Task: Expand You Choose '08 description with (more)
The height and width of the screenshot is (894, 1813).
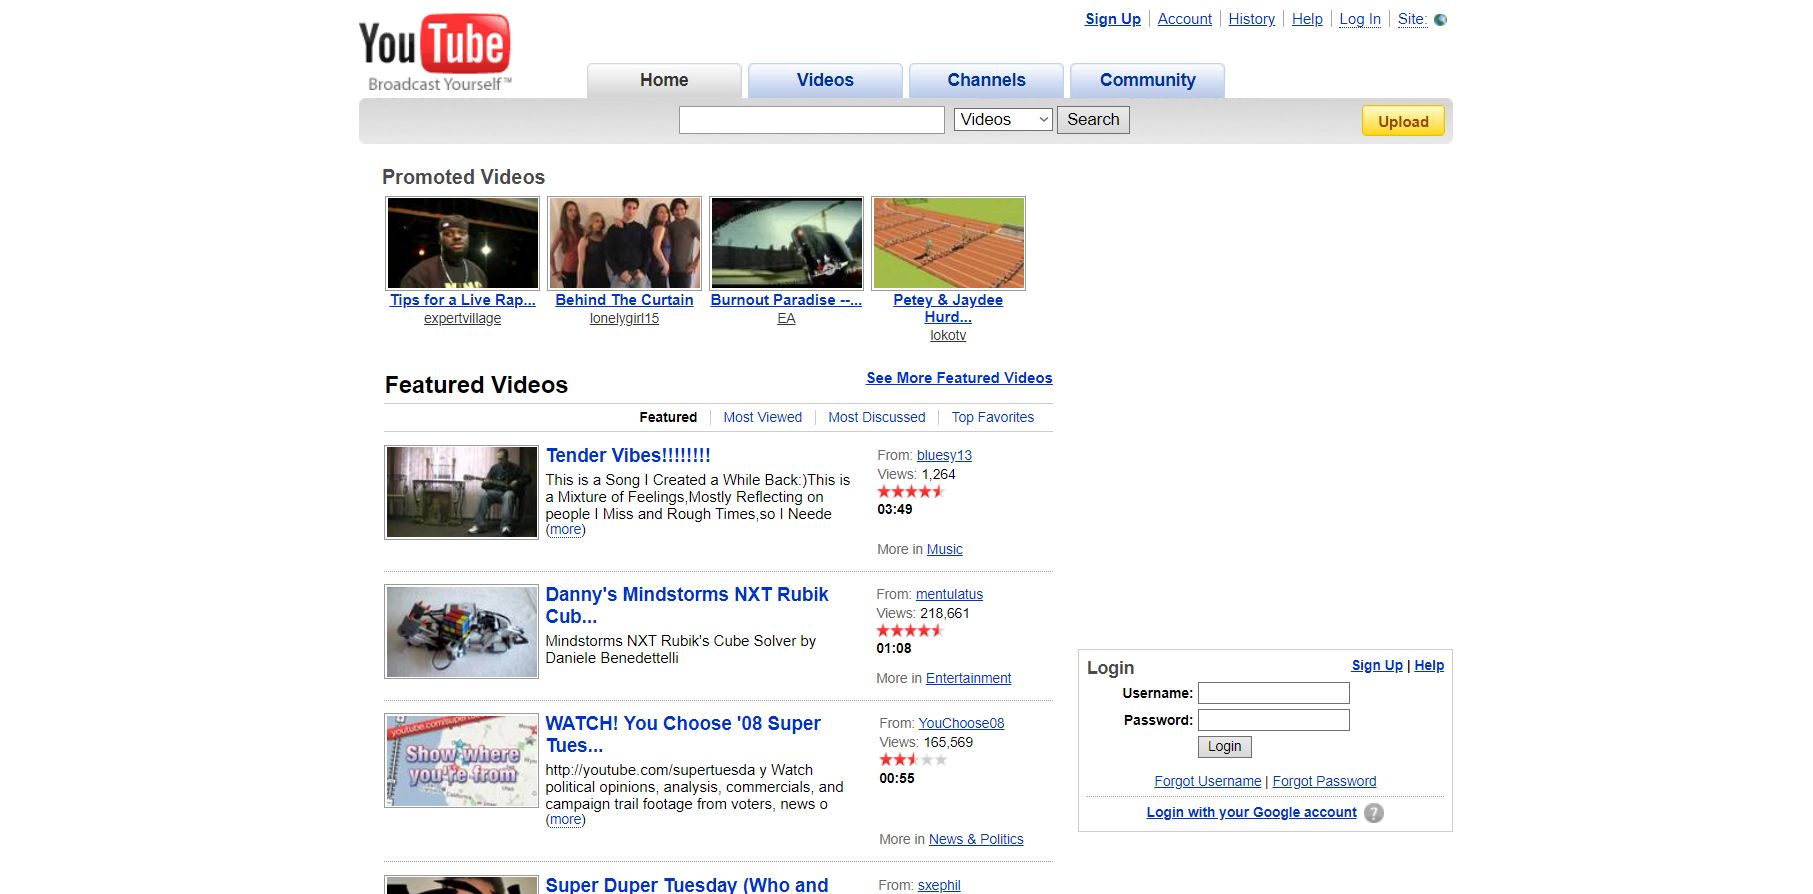Action: click(566, 820)
